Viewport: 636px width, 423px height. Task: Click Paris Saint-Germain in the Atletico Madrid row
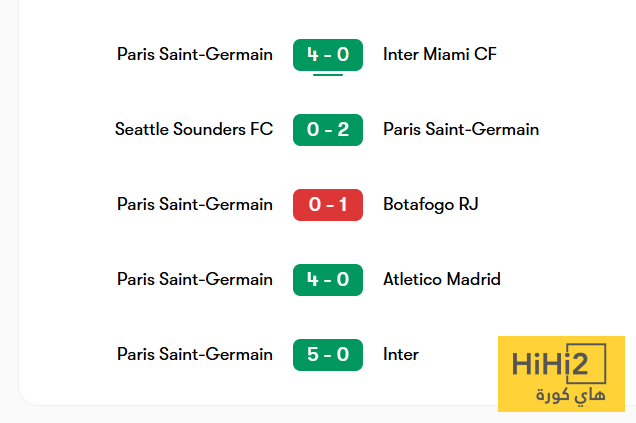(195, 279)
